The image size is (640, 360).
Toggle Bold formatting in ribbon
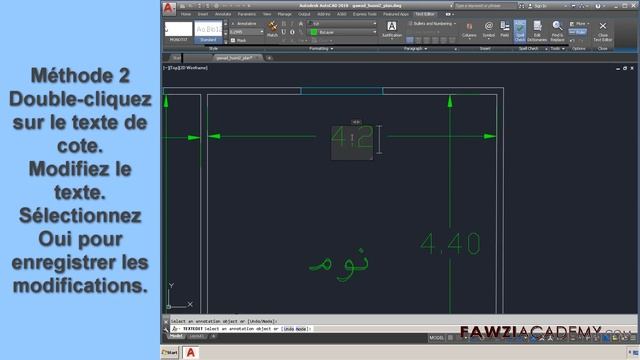coord(284,24)
